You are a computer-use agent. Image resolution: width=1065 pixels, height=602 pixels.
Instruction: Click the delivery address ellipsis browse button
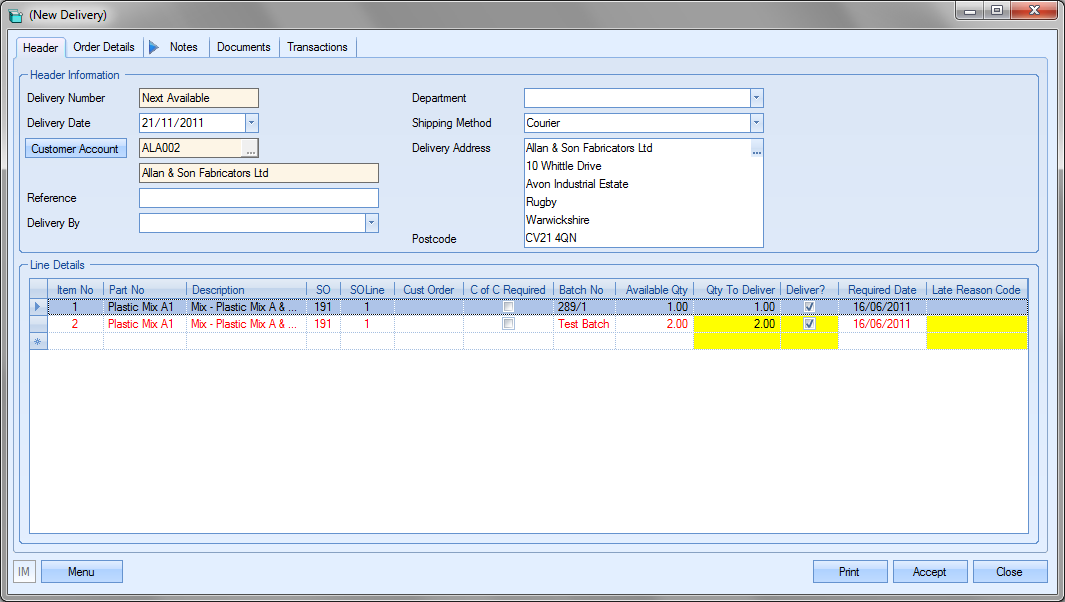[757, 151]
